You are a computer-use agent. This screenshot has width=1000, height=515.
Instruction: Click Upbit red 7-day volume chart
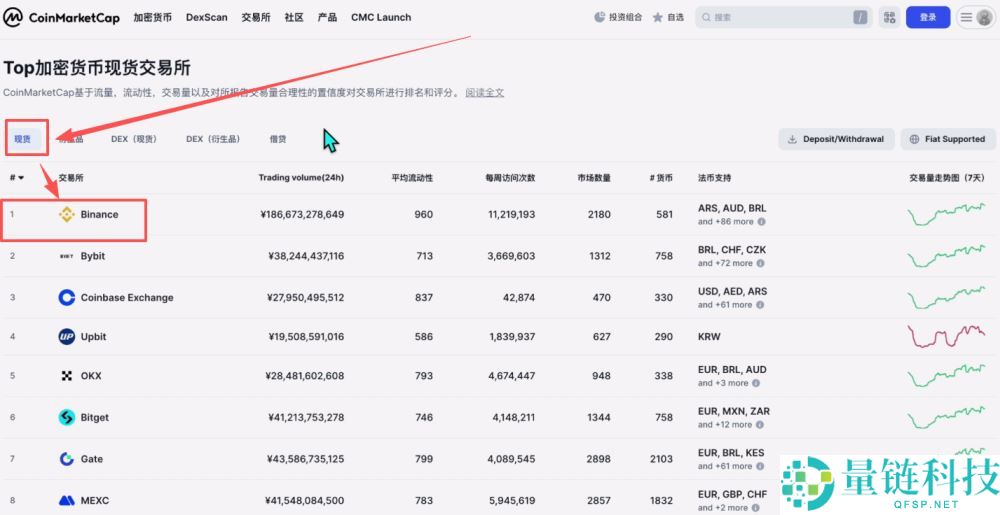(x=946, y=336)
